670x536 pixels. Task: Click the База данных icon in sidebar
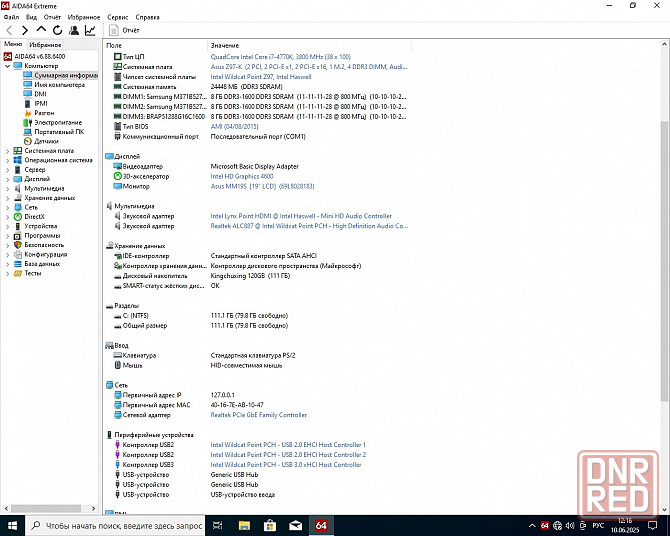tap(18, 264)
